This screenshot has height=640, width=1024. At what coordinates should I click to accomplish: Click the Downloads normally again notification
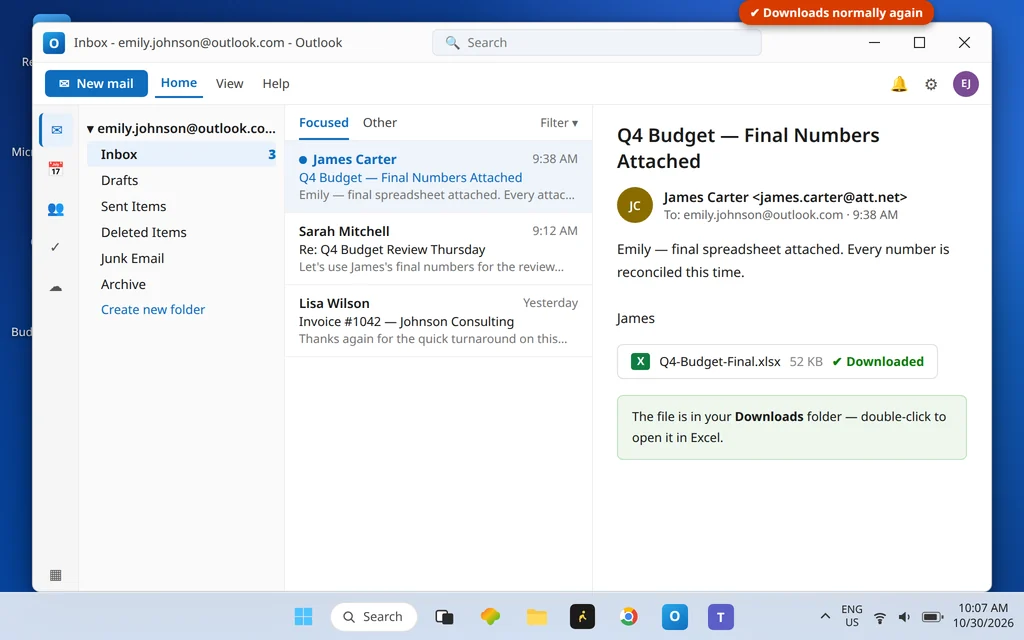coord(836,13)
